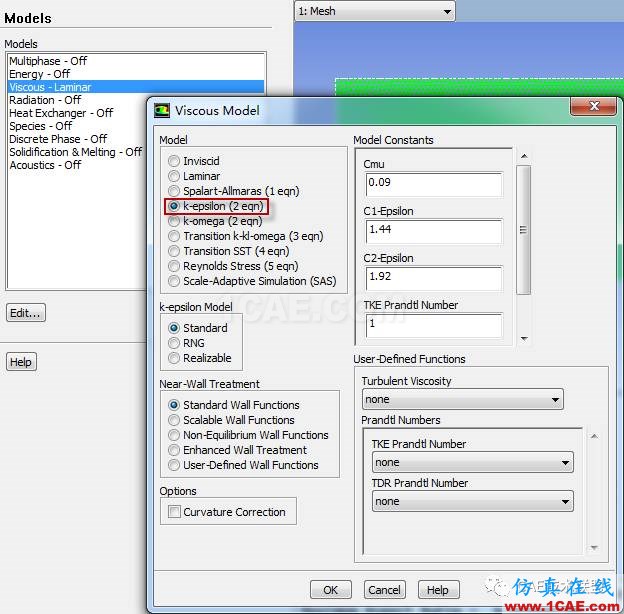Click the C2-Epsilon value field
624x614 pixels.
(434, 278)
